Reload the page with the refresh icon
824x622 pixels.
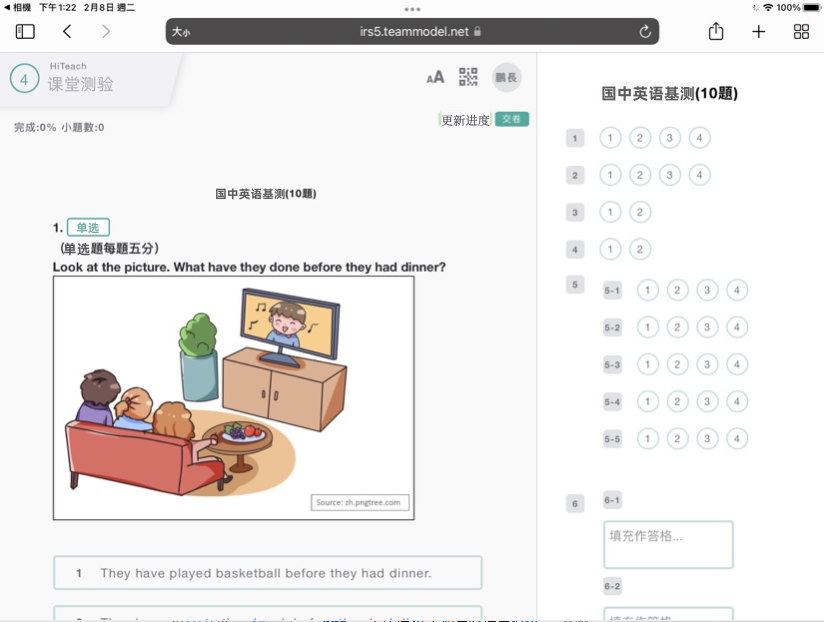click(x=645, y=32)
